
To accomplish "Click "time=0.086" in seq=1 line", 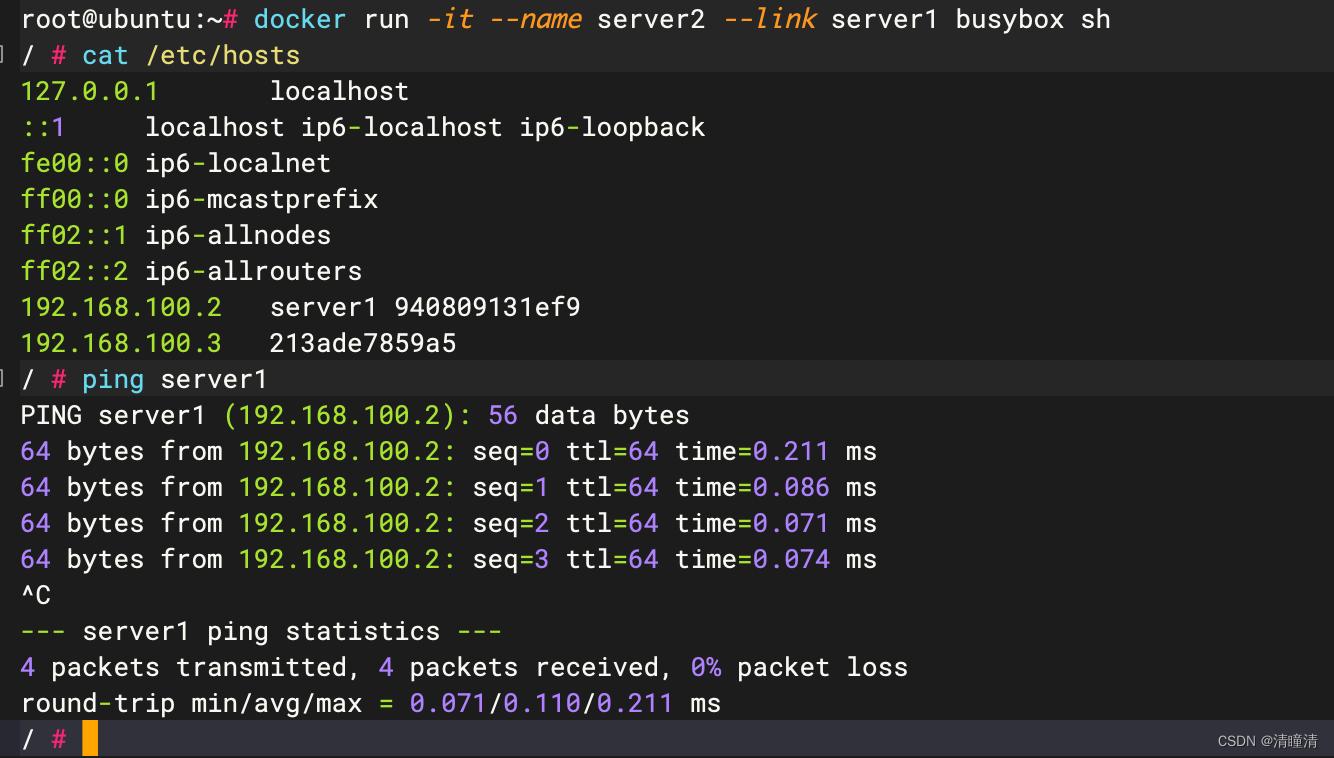I will pyautogui.click(x=753, y=487).
